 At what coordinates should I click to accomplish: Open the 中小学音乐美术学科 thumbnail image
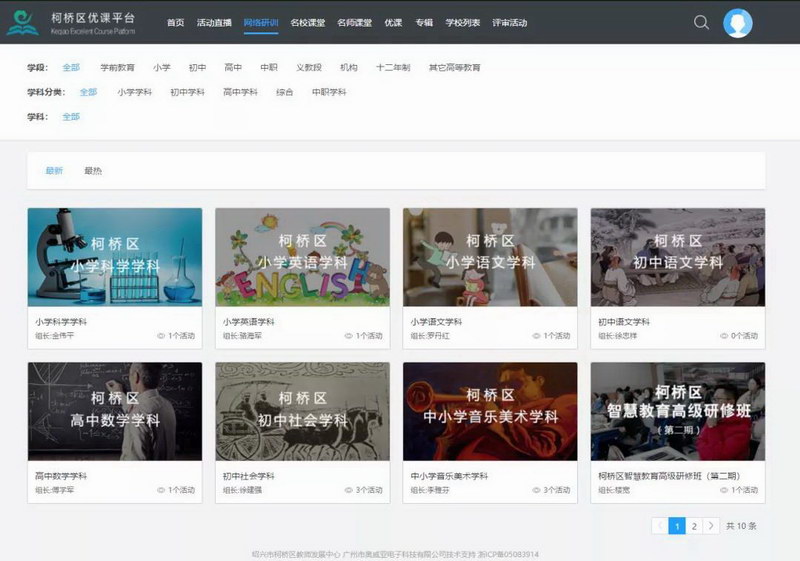pyautogui.click(x=490, y=411)
